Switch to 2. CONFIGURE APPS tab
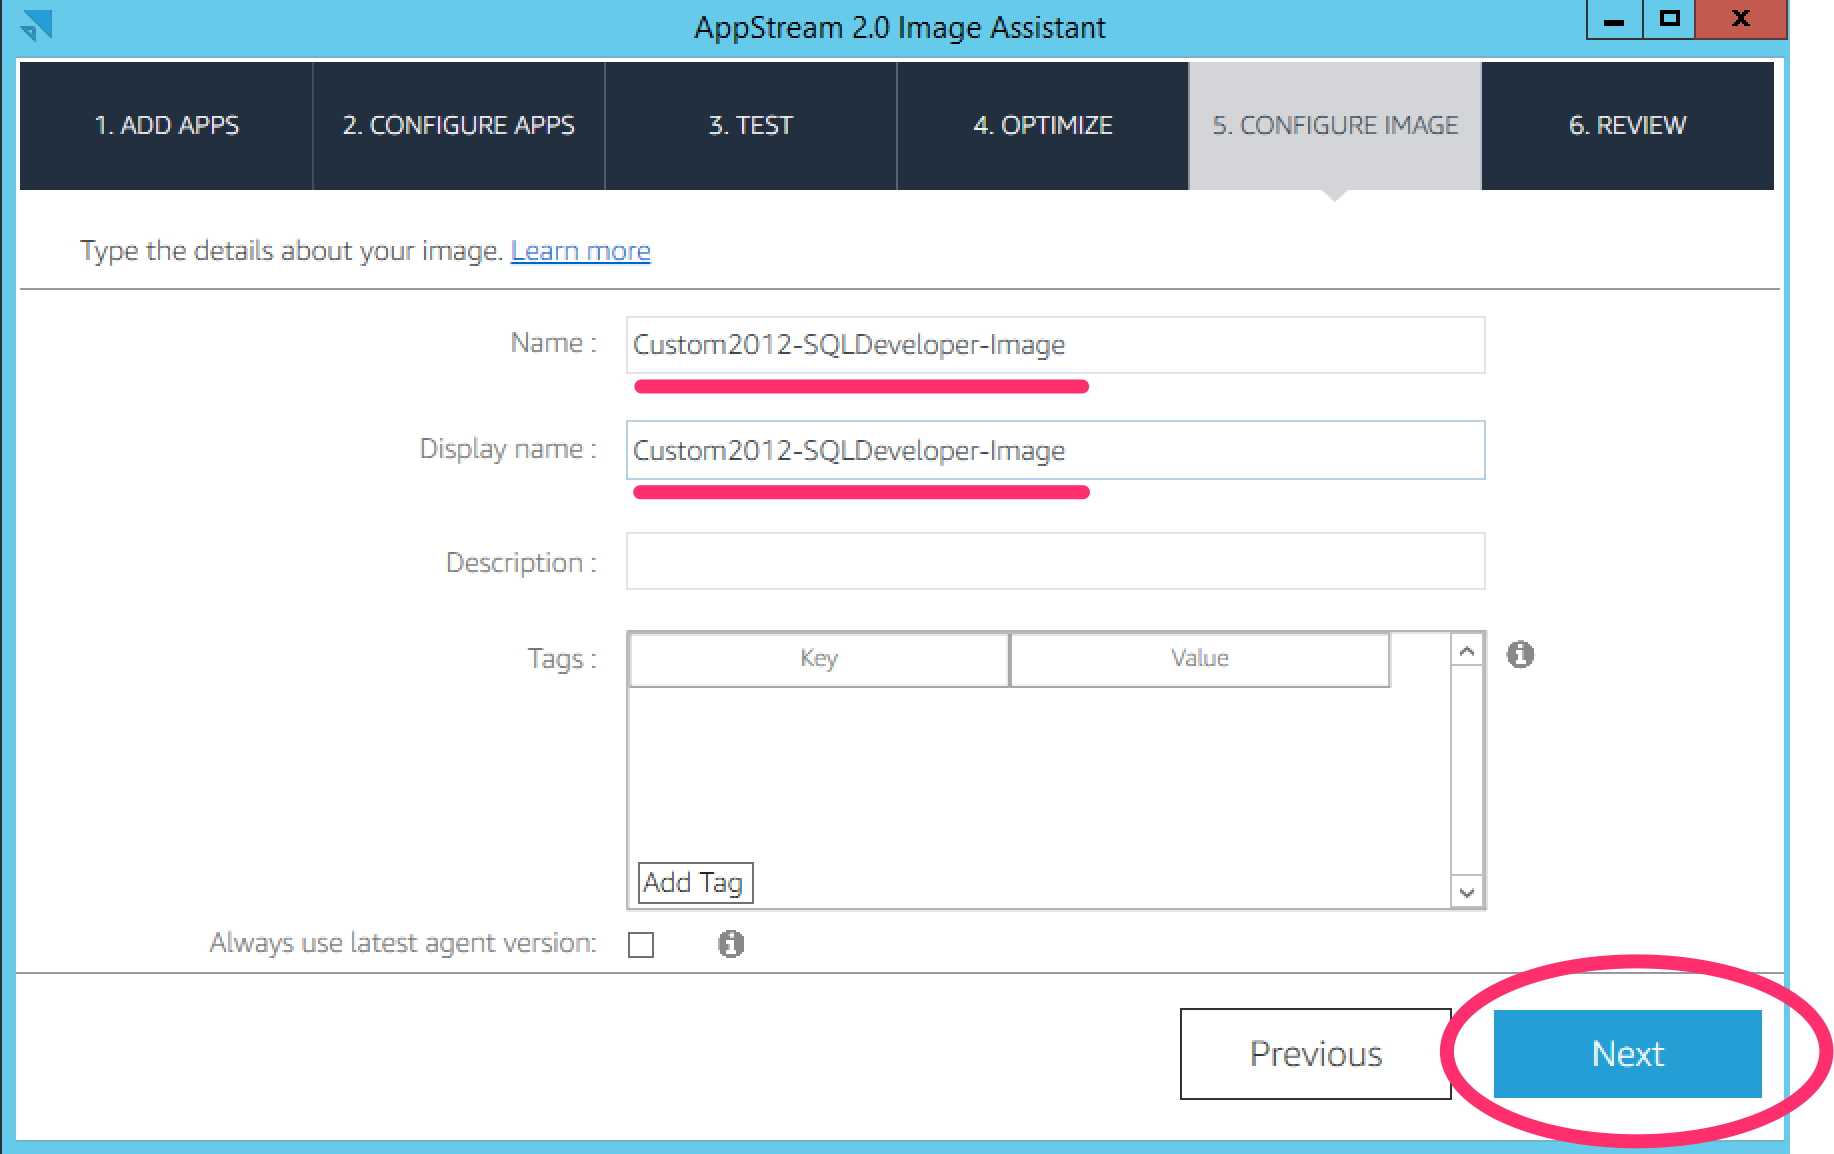The height and width of the screenshot is (1154, 1834). point(459,126)
